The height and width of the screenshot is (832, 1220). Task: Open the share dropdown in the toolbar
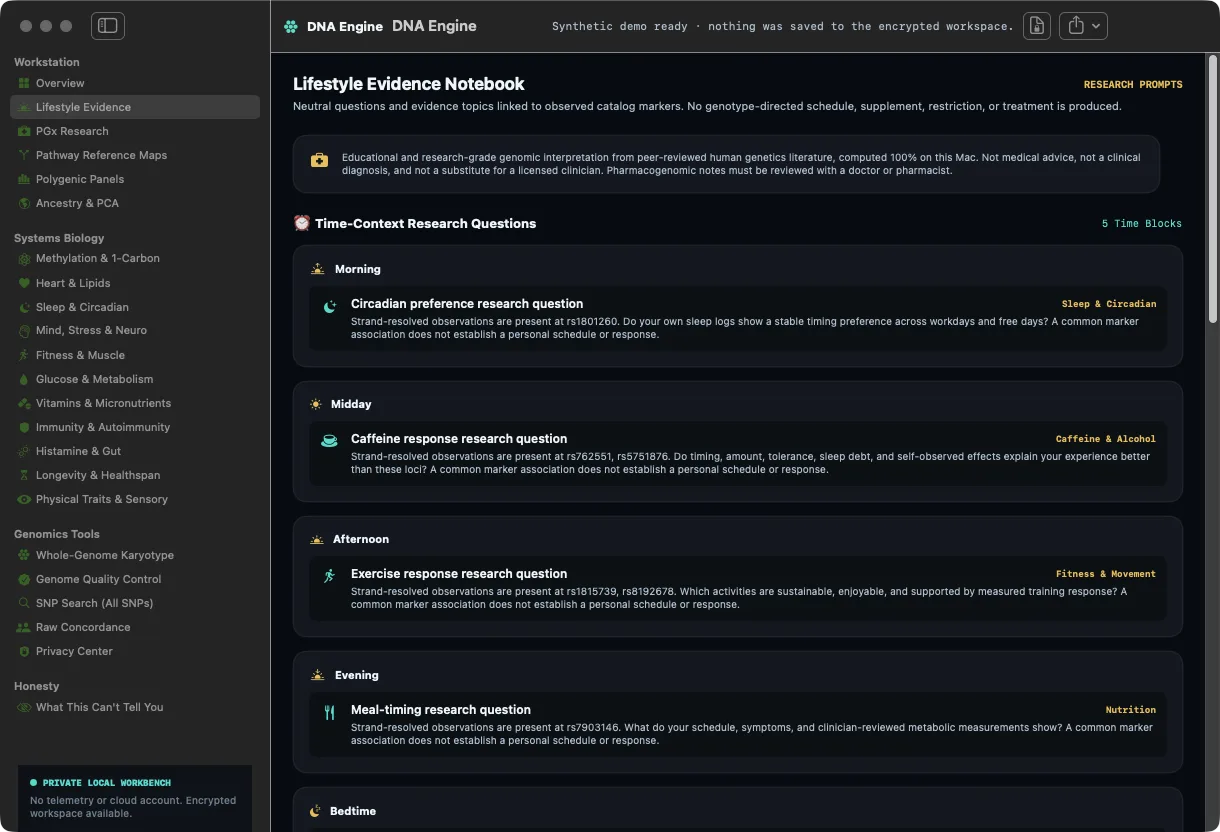coord(1084,26)
